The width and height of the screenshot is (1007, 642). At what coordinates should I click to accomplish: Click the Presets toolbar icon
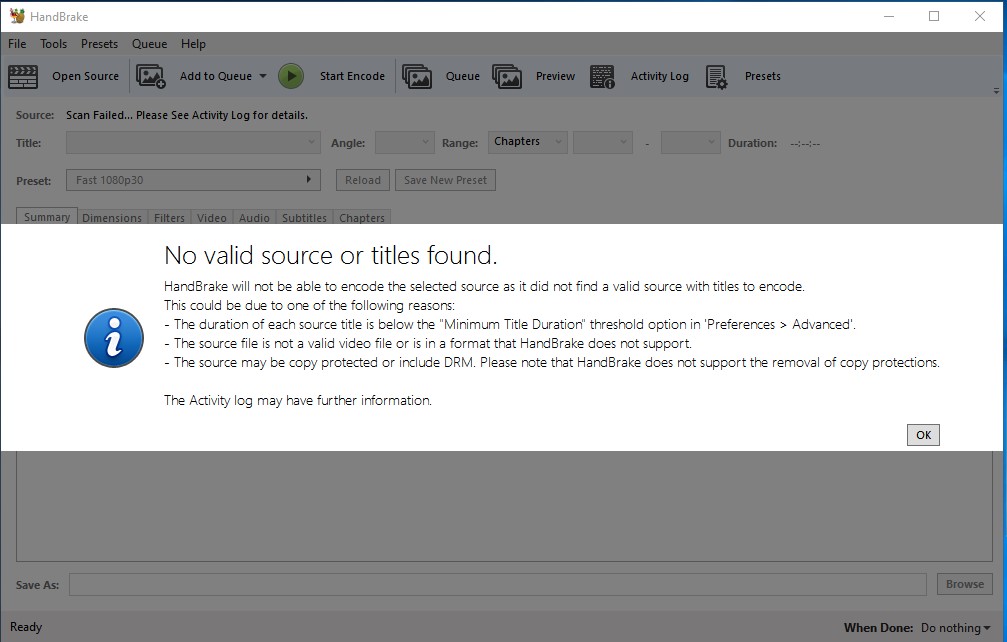tap(716, 77)
